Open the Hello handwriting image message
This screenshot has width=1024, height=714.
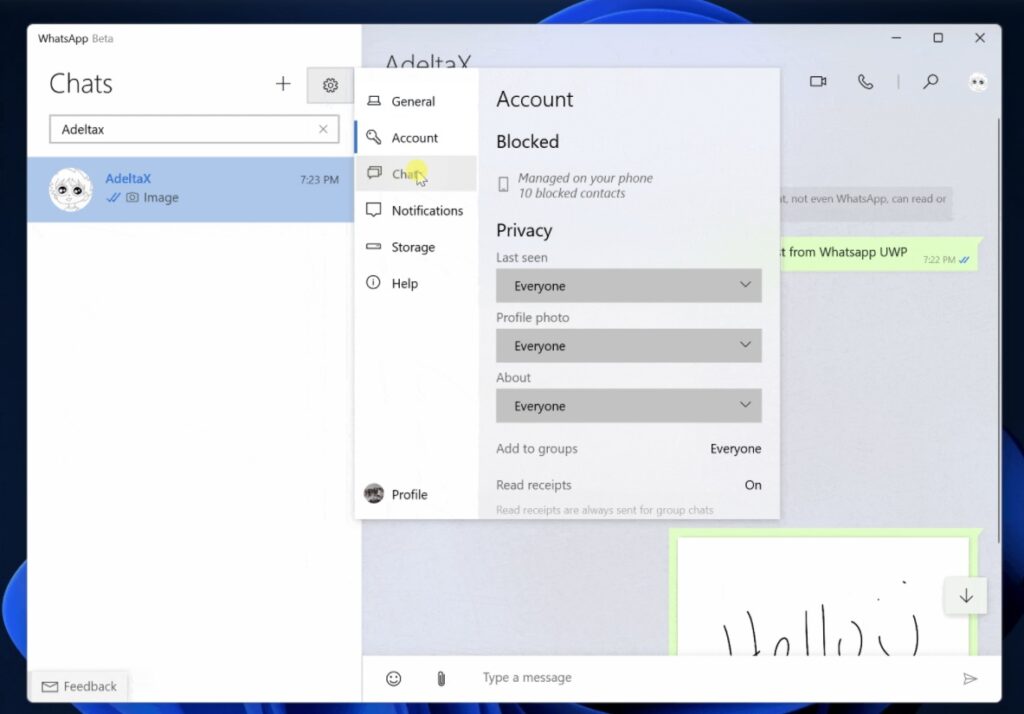[x=823, y=596]
